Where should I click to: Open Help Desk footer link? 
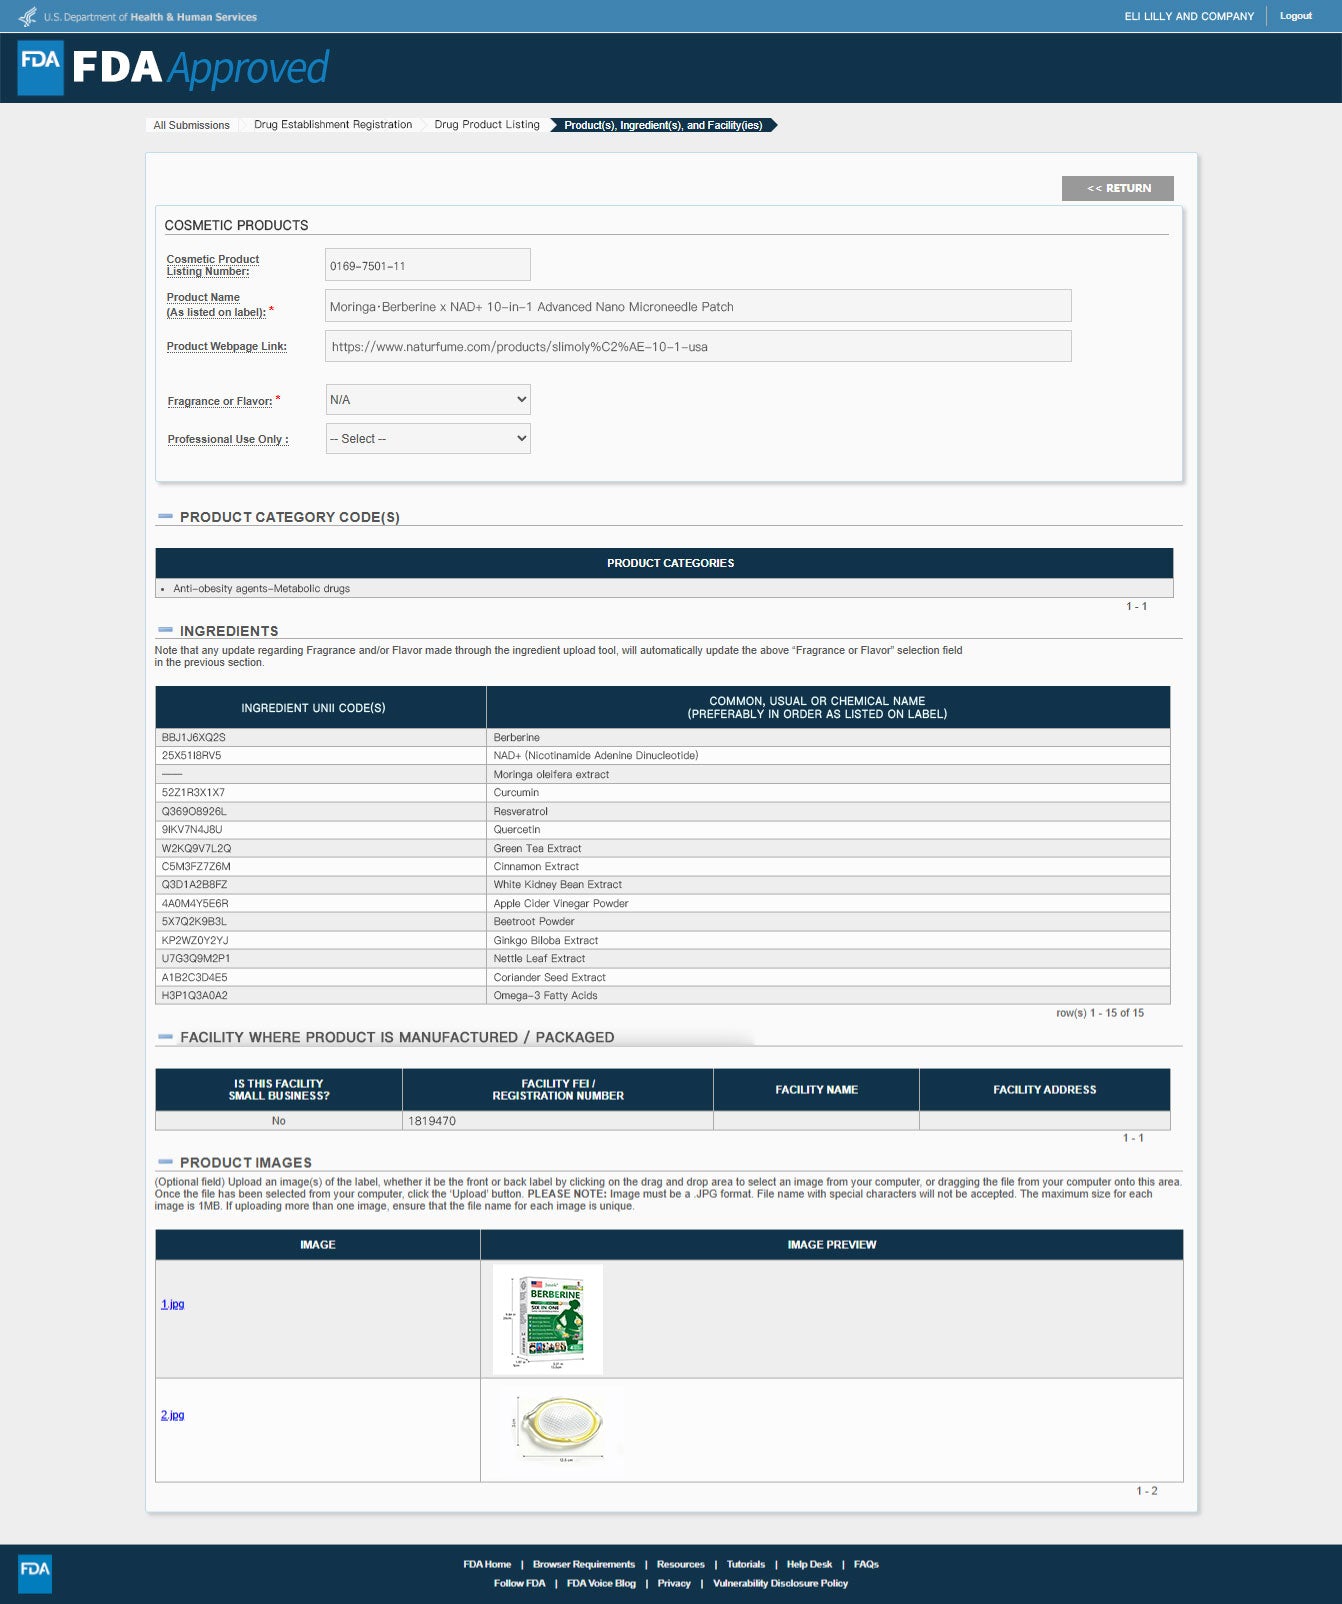[x=809, y=1564]
